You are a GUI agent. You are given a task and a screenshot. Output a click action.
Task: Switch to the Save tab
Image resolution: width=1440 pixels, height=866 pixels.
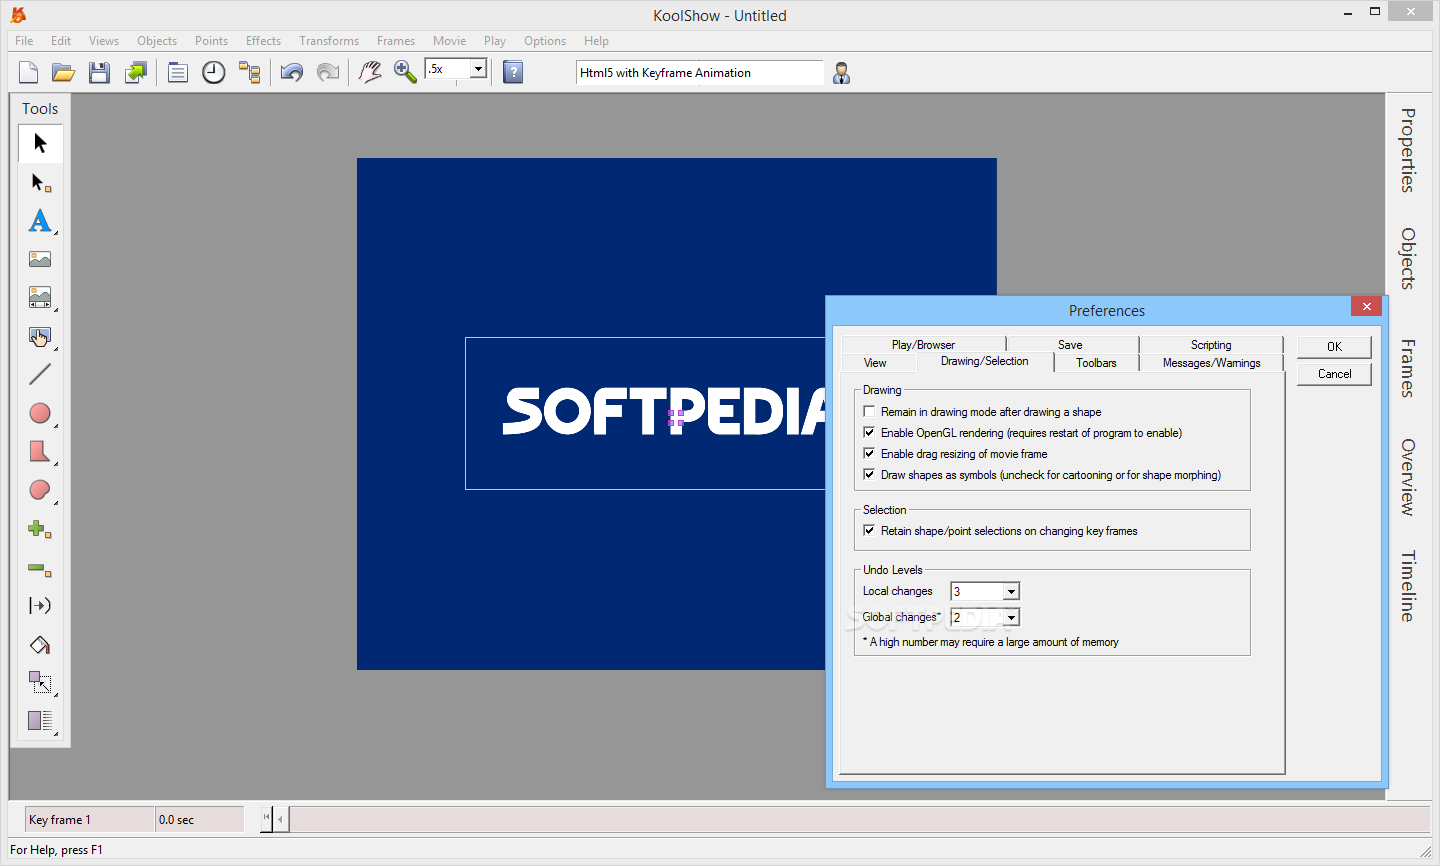(1070, 344)
